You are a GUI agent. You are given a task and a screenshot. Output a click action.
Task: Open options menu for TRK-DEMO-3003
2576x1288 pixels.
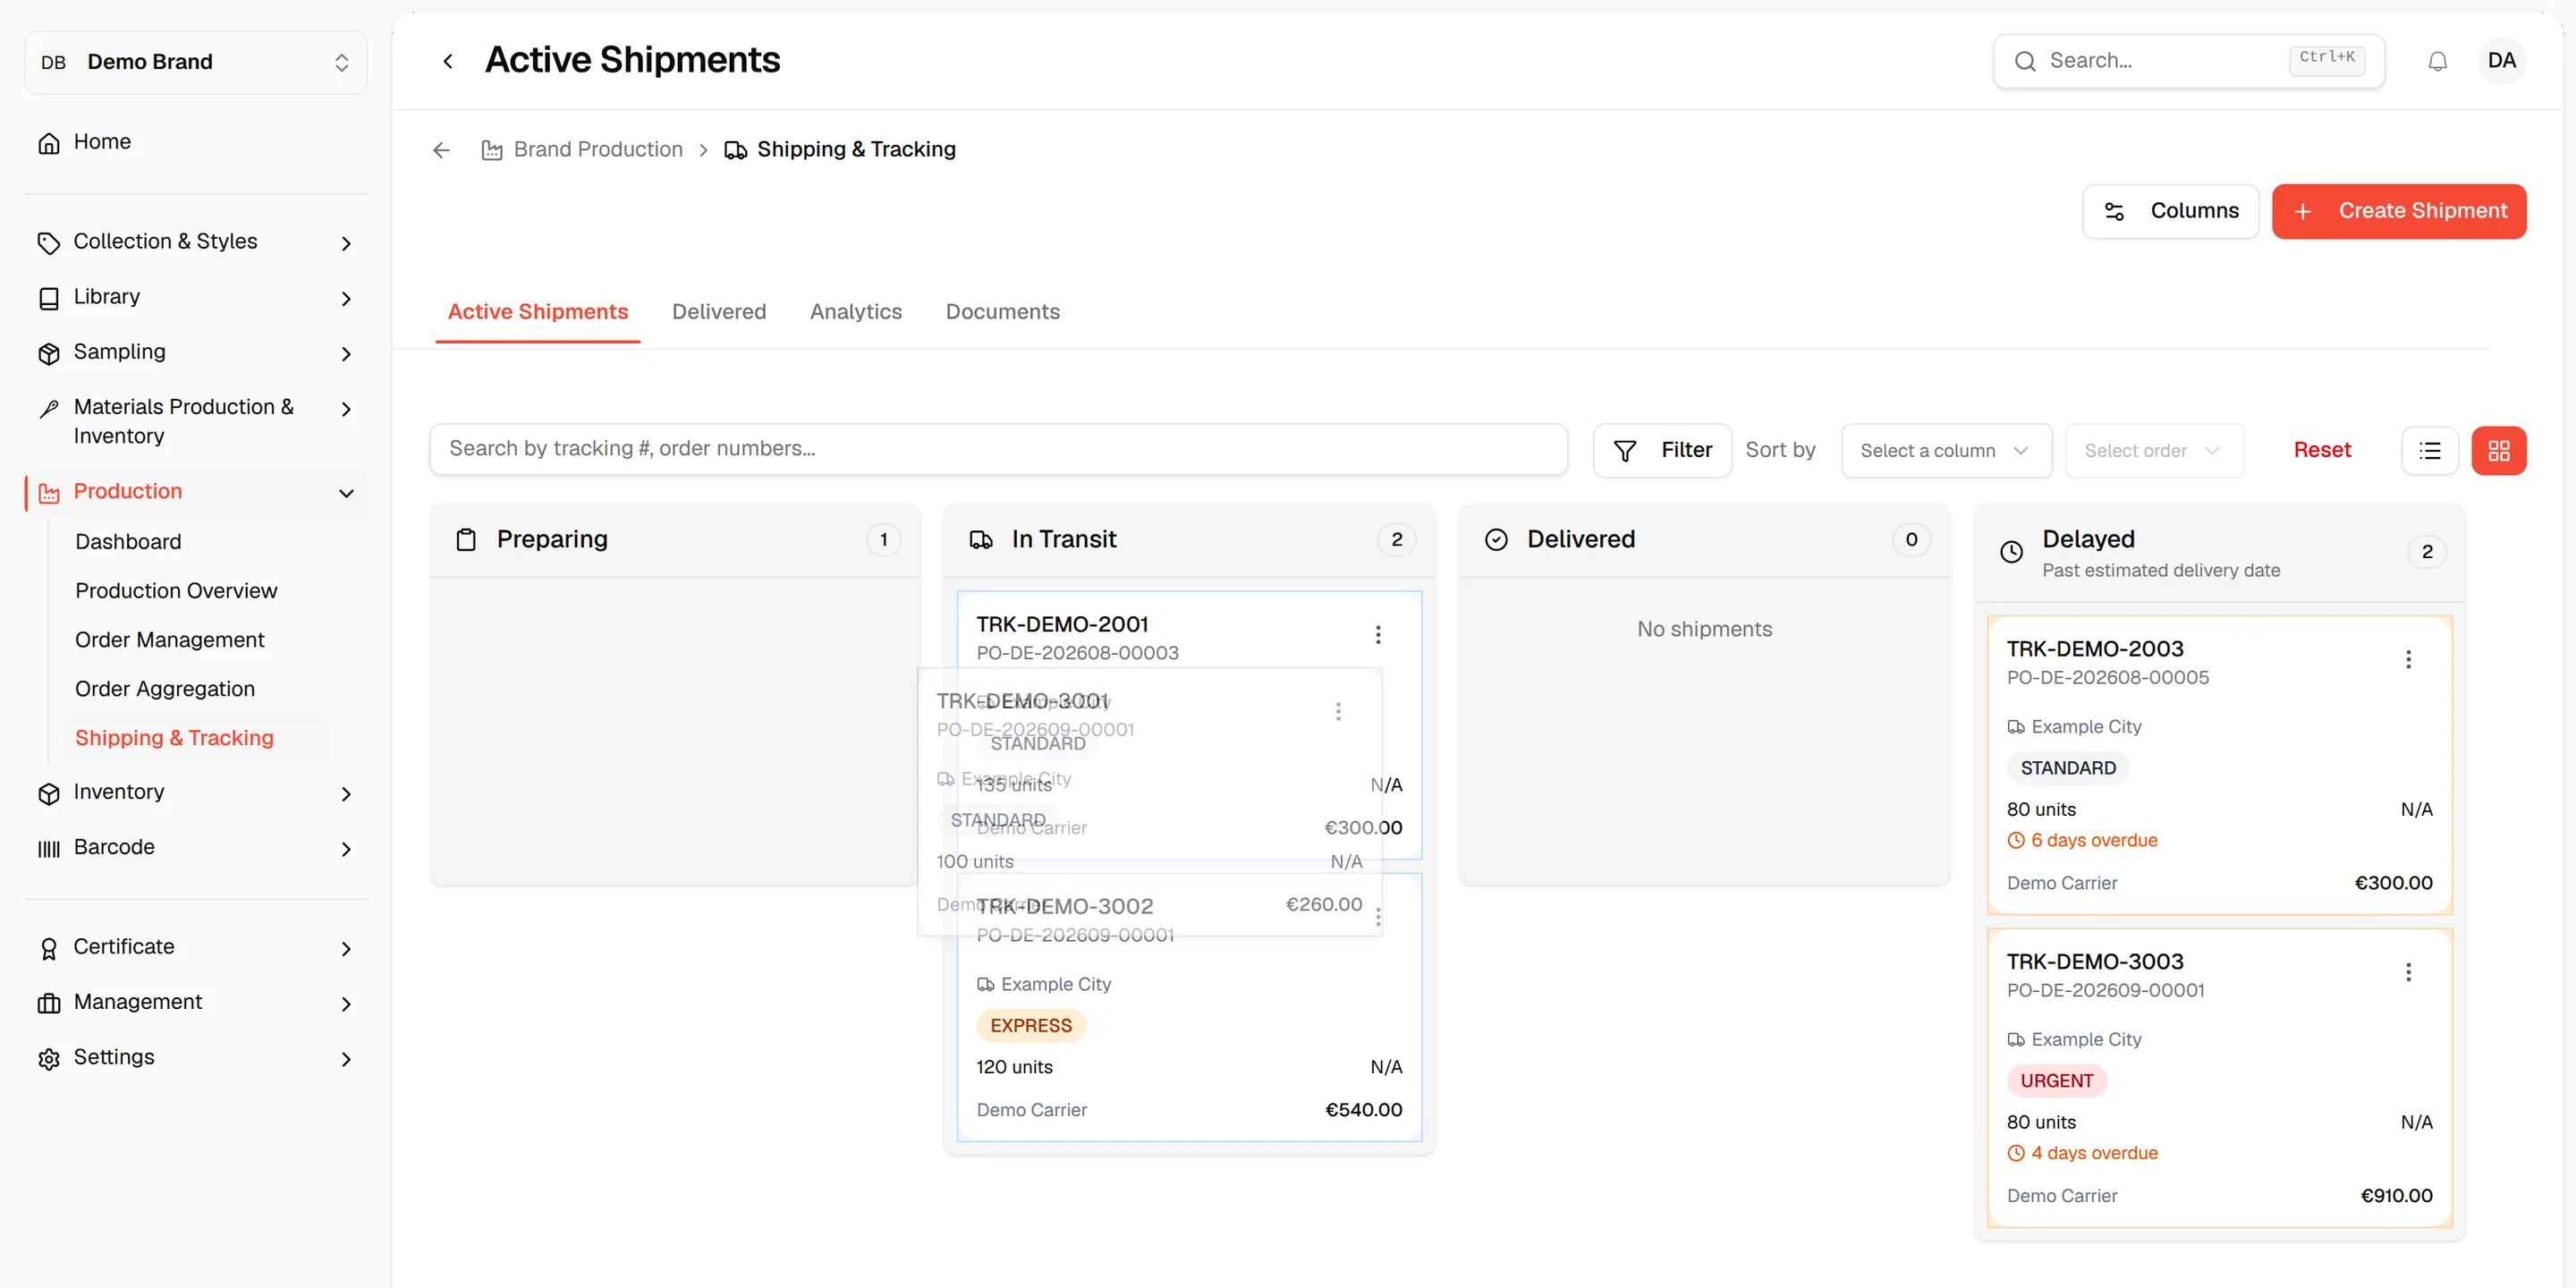tap(2408, 972)
